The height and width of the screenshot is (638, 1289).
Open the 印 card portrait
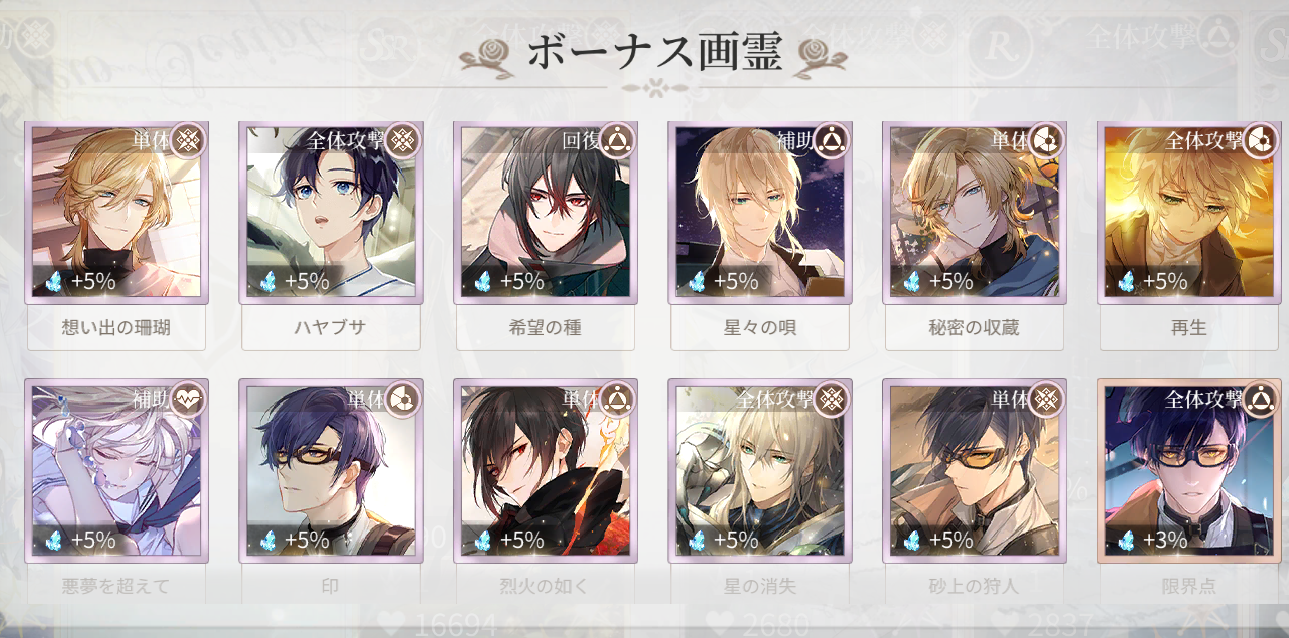pos(331,470)
